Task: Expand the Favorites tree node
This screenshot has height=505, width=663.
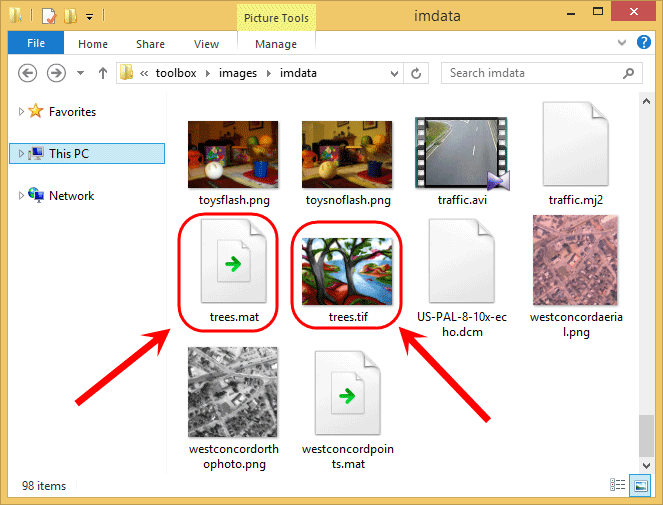Action: pos(21,111)
